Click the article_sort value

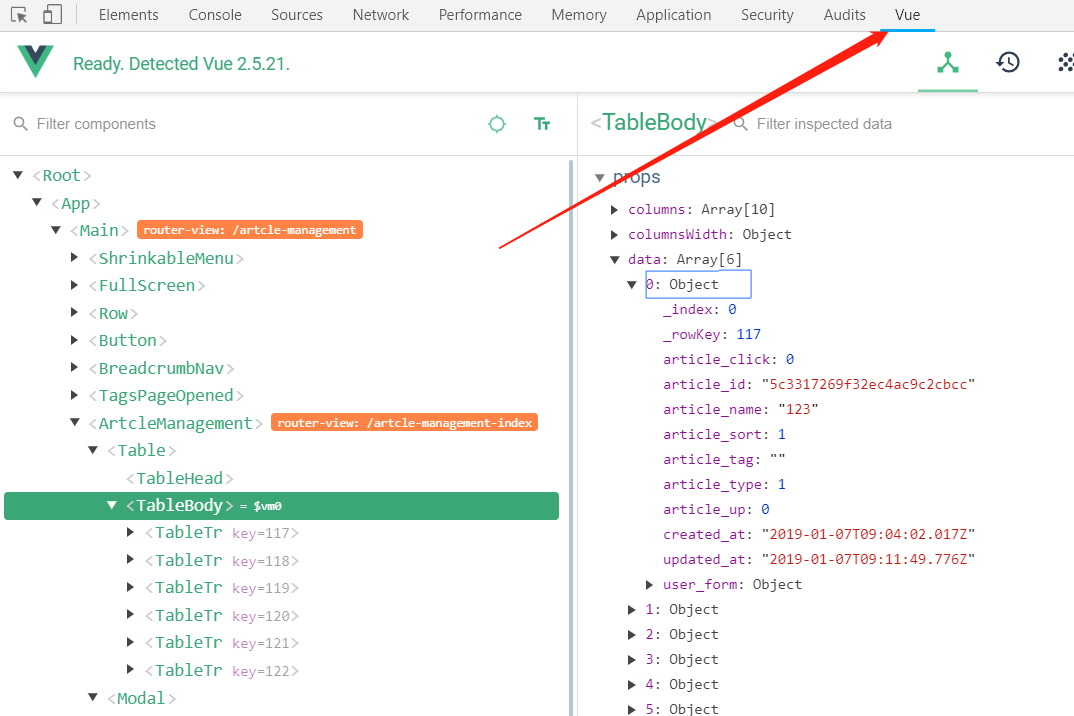tap(782, 434)
